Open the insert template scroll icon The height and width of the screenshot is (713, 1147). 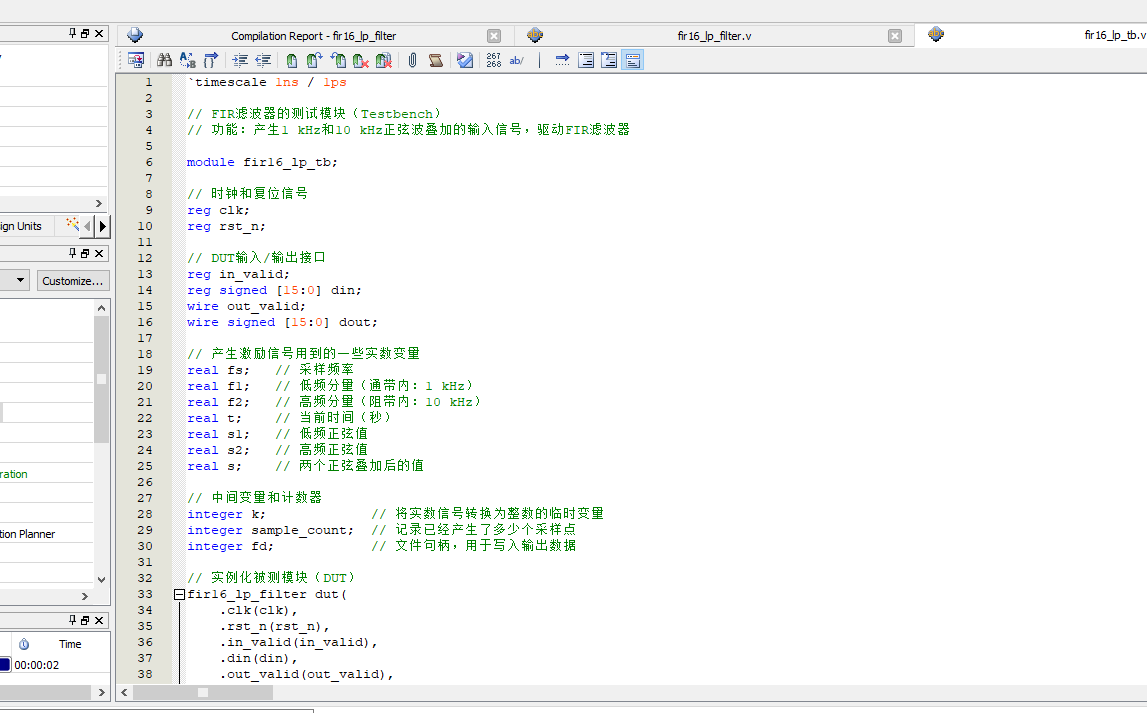[x=436, y=60]
